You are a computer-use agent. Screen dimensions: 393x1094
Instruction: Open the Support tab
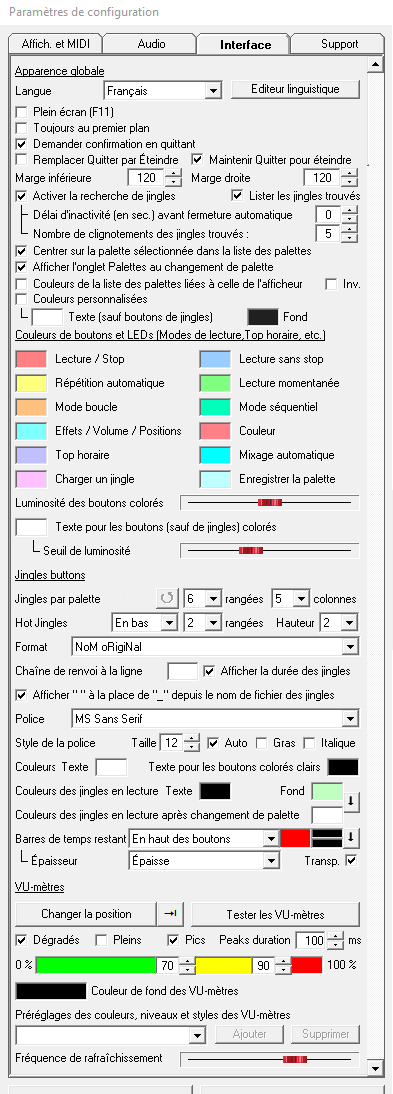pos(340,44)
